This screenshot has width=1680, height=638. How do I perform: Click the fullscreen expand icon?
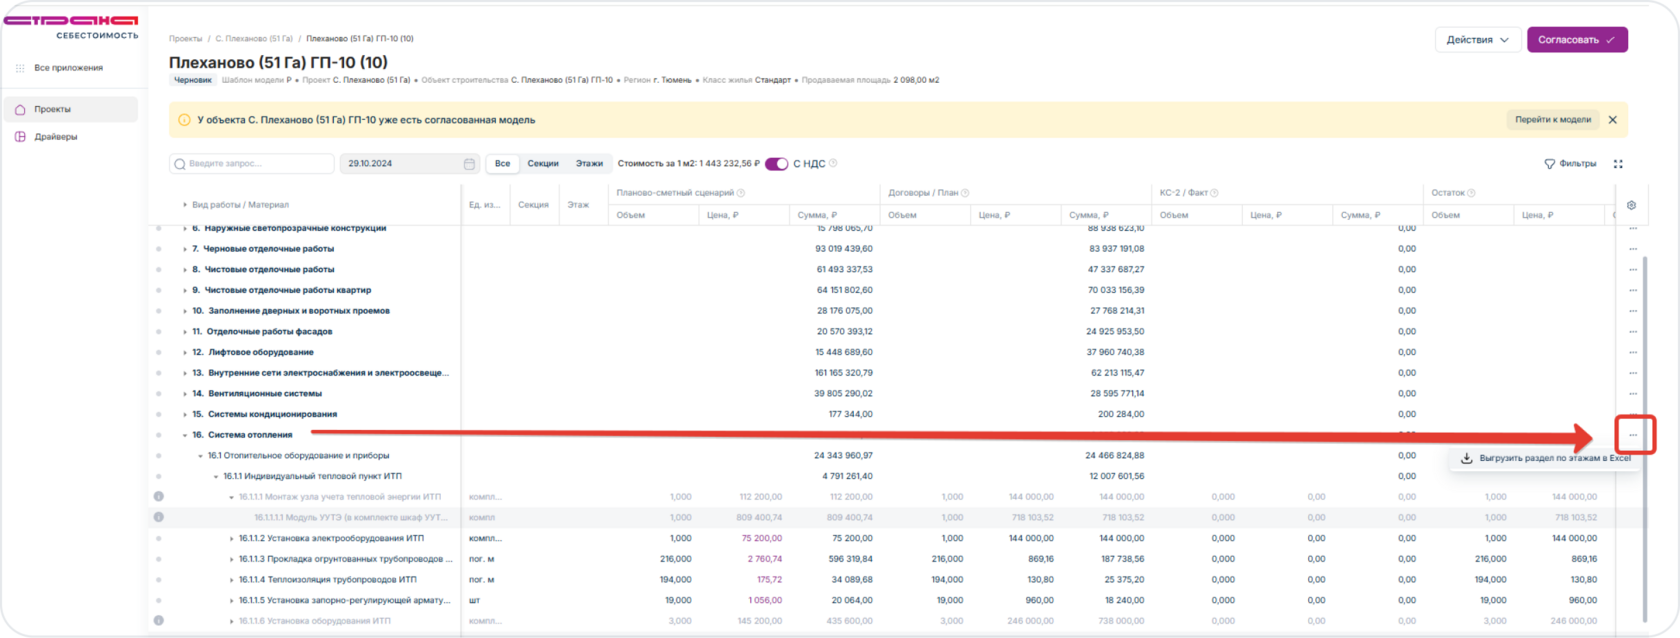pyautogui.click(x=1618, y=164)
